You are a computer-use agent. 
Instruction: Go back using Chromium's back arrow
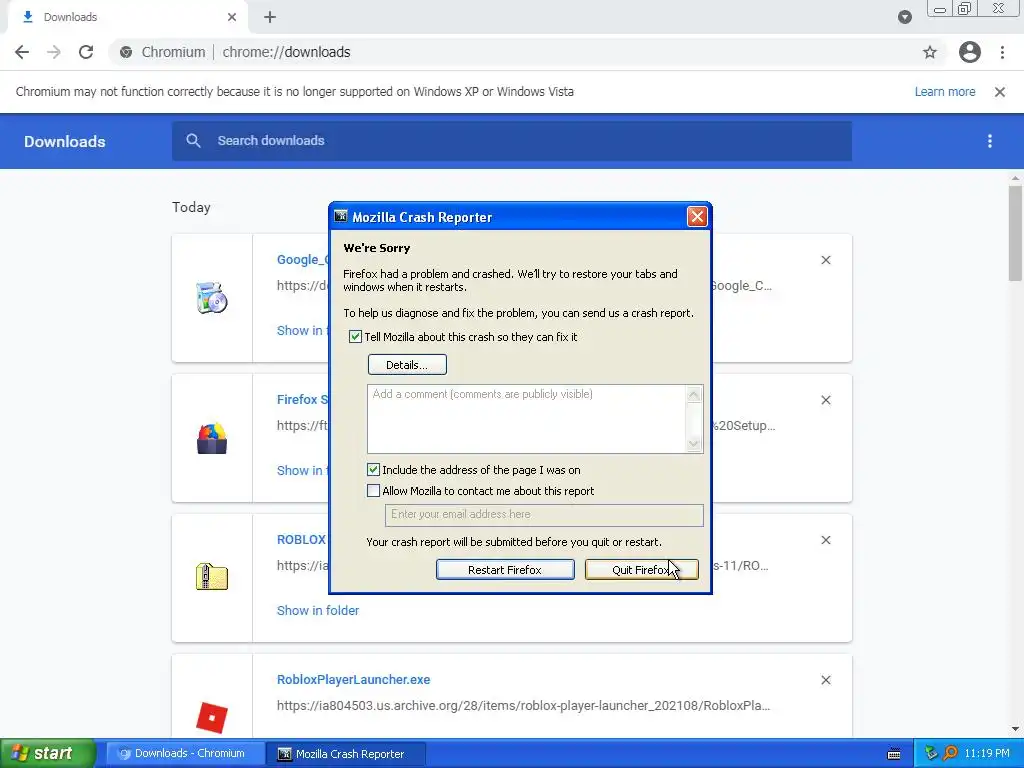click(x=22, y=52)
